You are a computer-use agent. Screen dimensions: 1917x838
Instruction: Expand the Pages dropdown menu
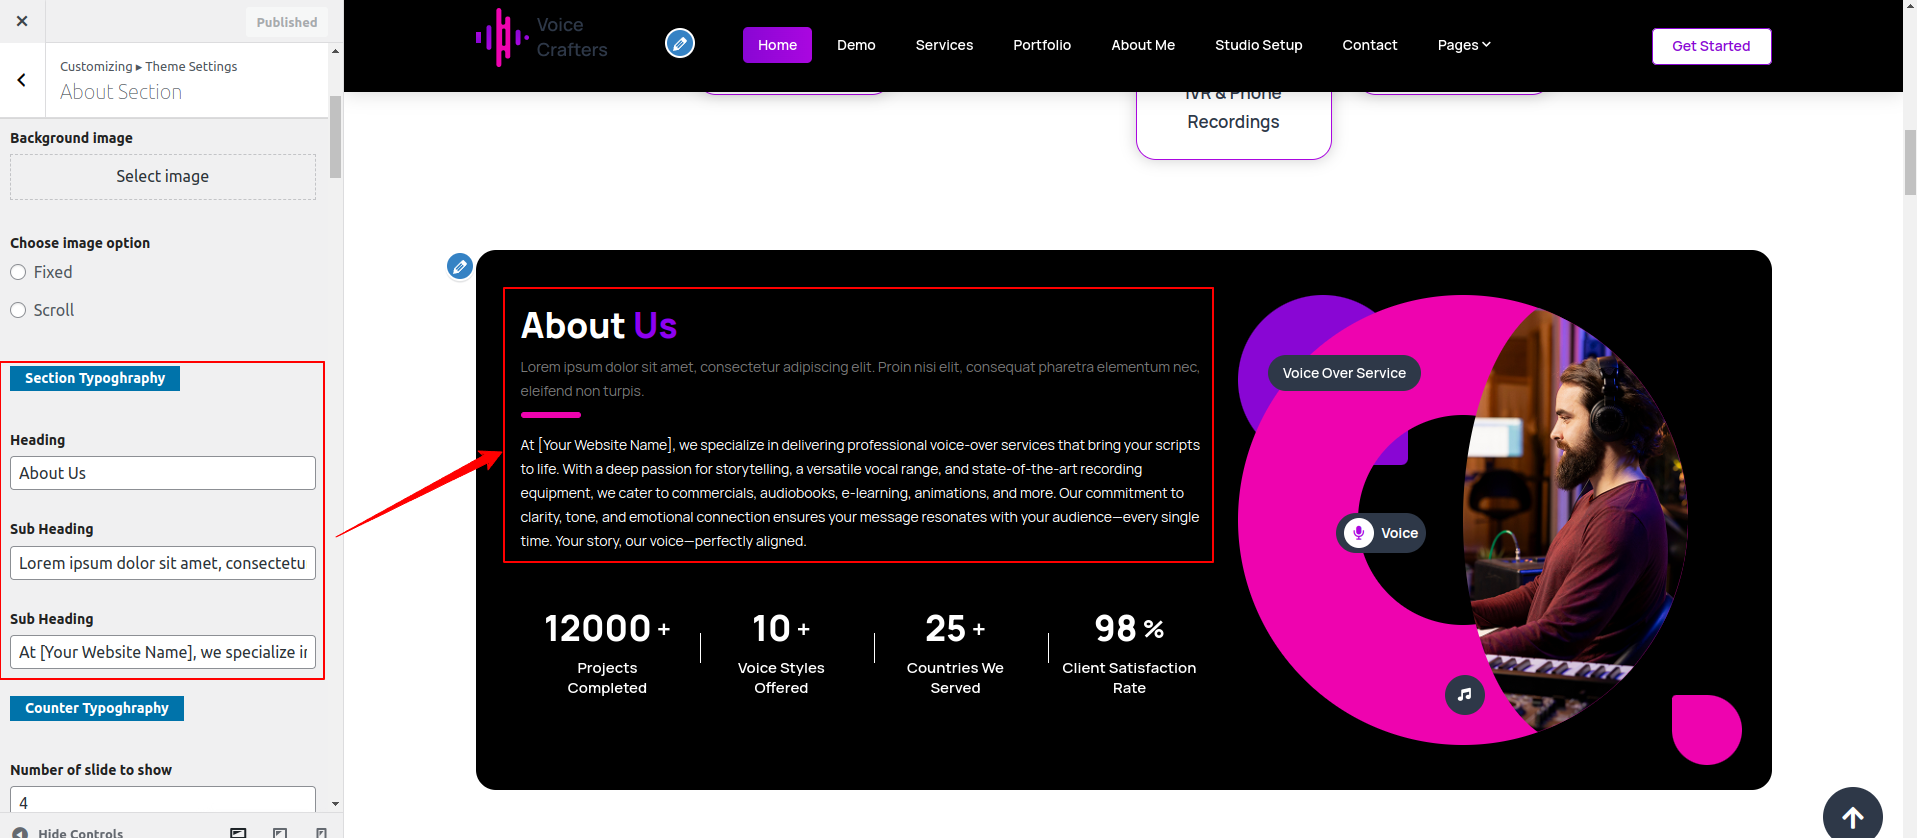click(x=1463, y=45)
